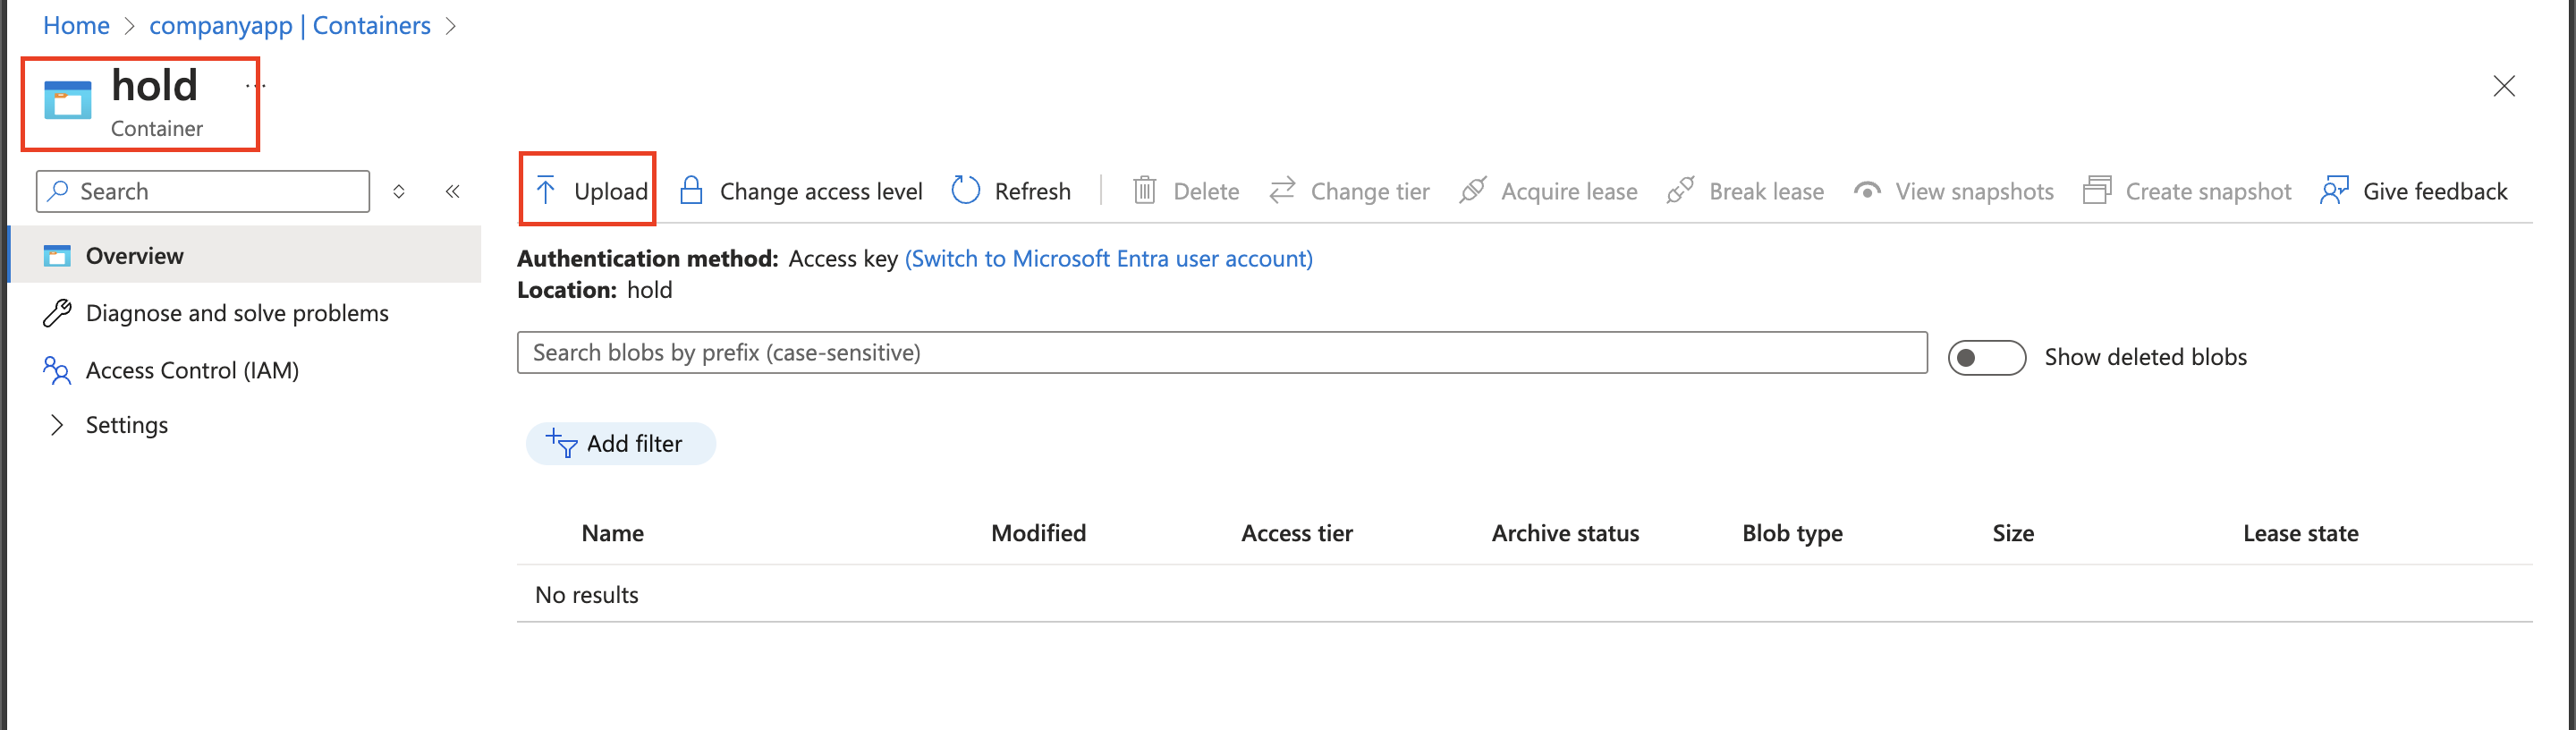Click the Refresh button label

click(1032, 191)
